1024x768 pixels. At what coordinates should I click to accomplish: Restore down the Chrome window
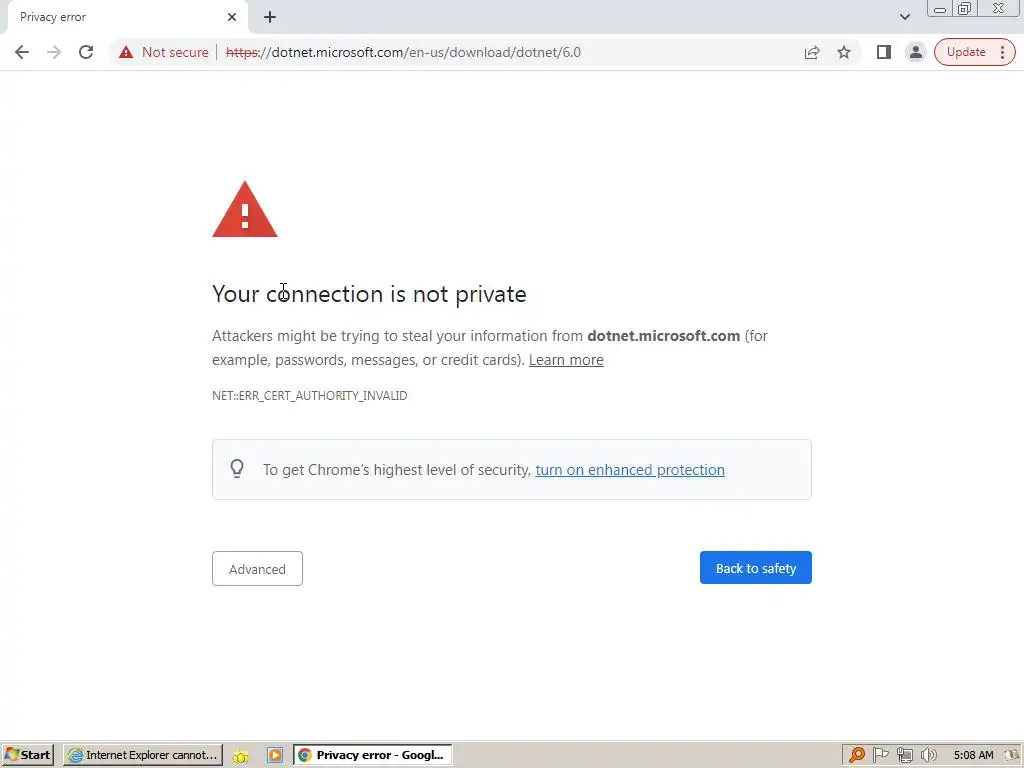pyautogui.click(x=964, y=9)
